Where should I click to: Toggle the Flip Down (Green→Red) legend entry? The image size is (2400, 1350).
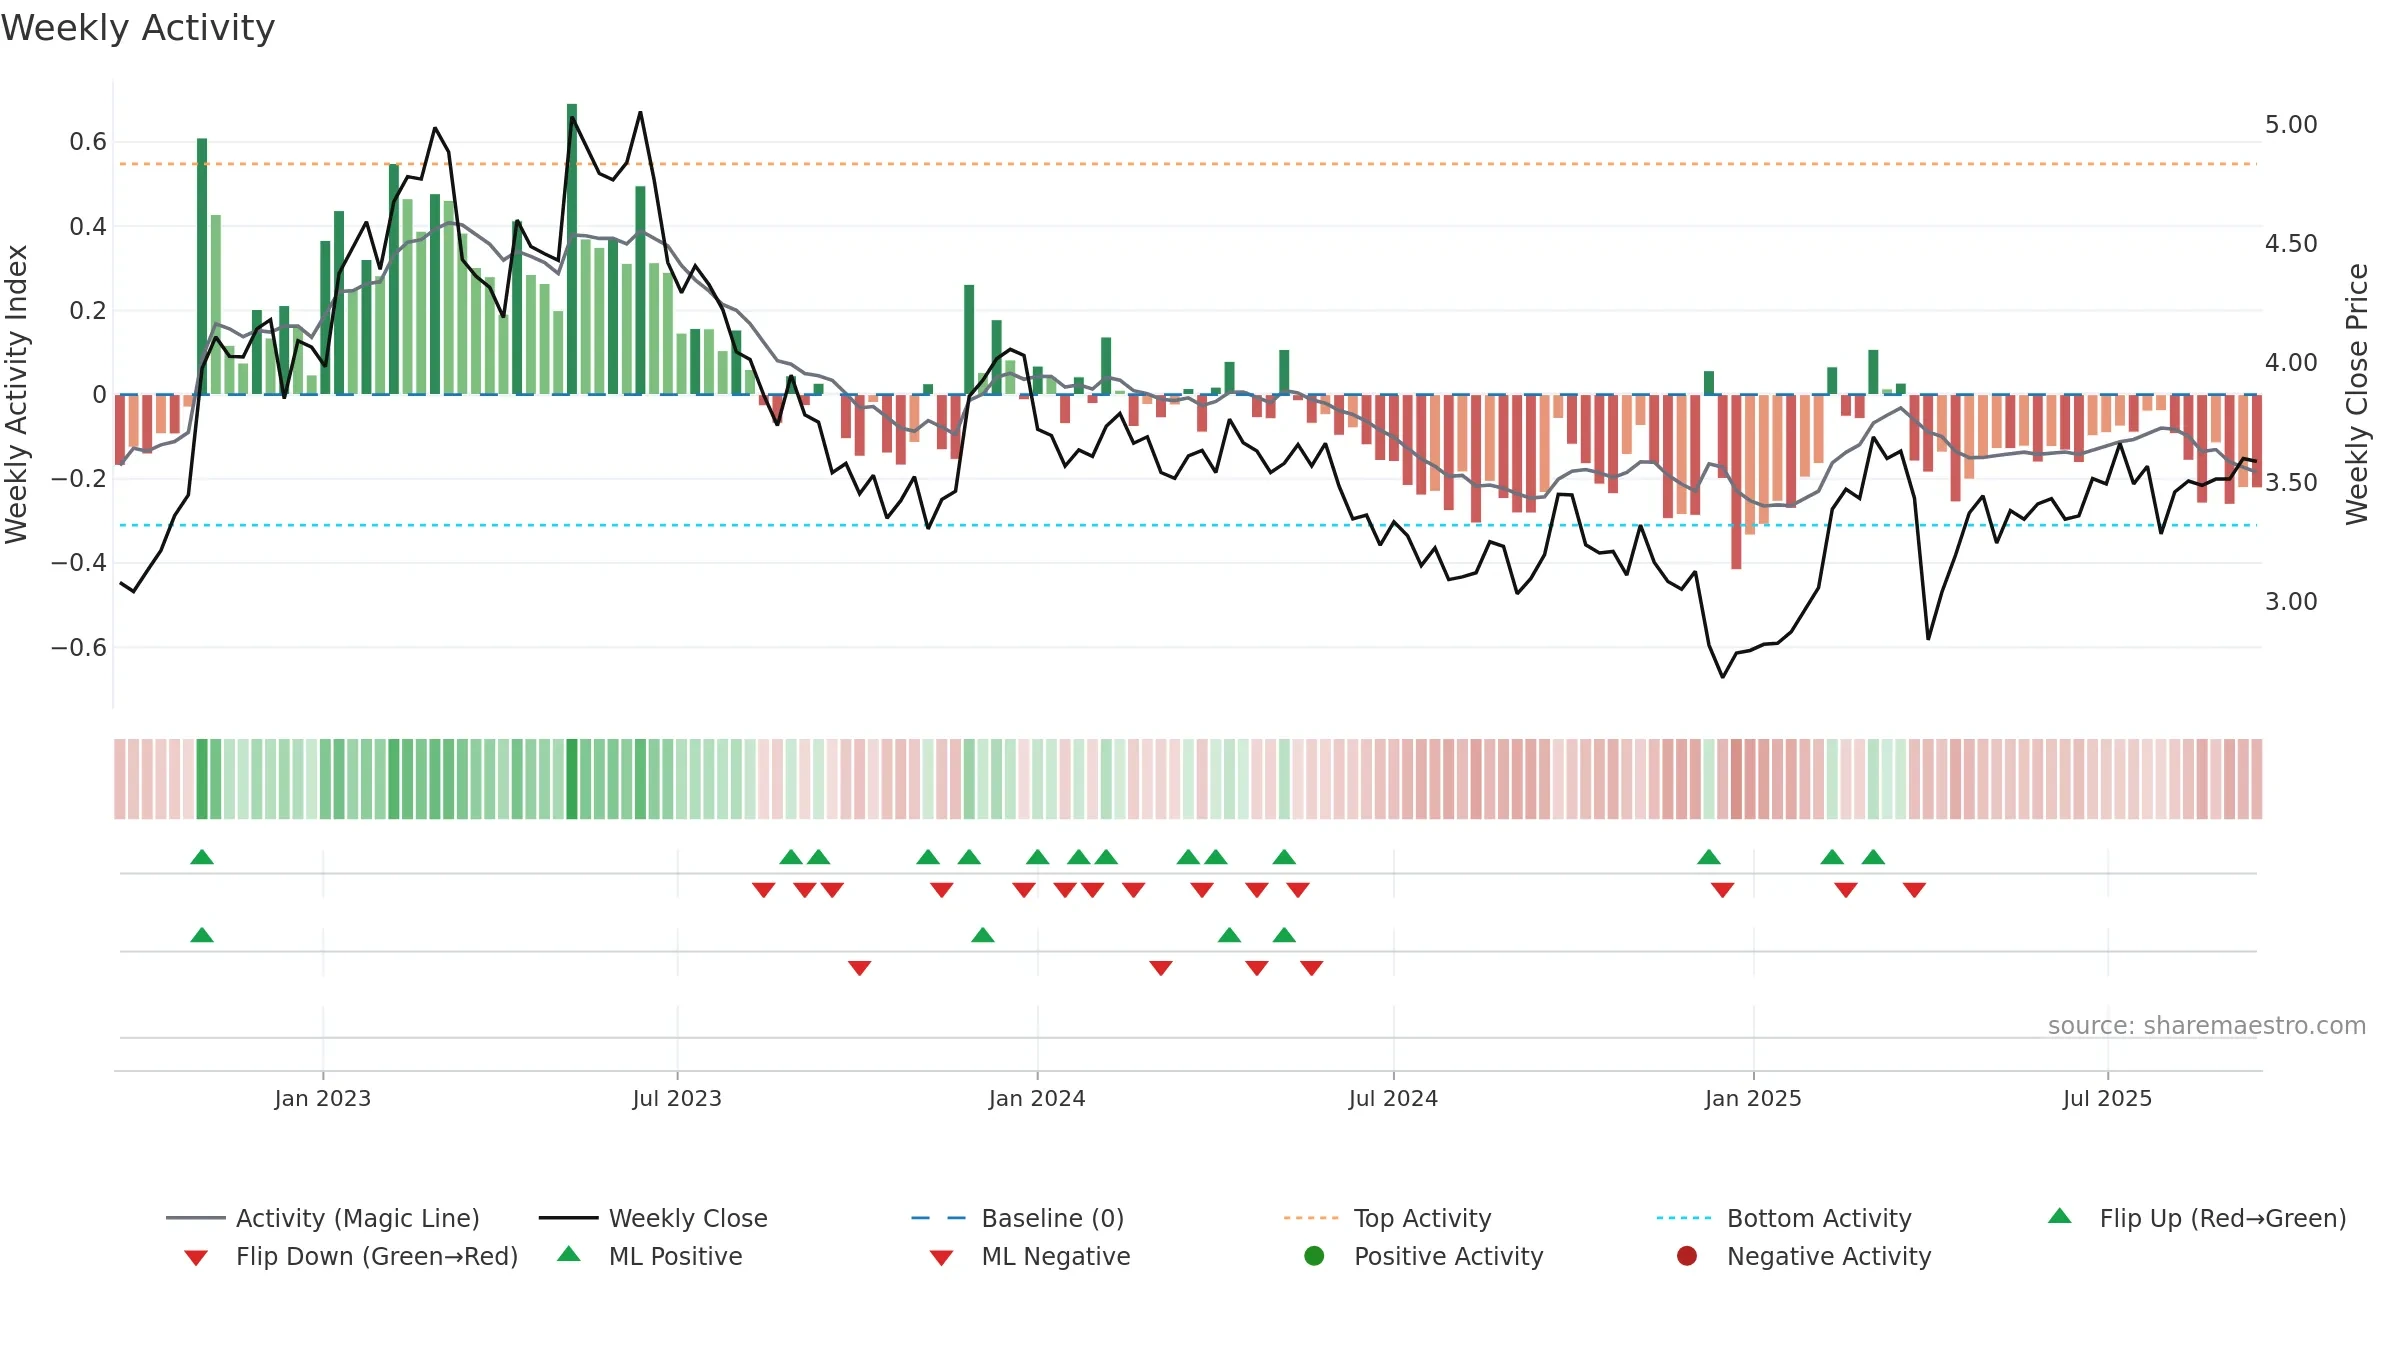pos(351,1256)
